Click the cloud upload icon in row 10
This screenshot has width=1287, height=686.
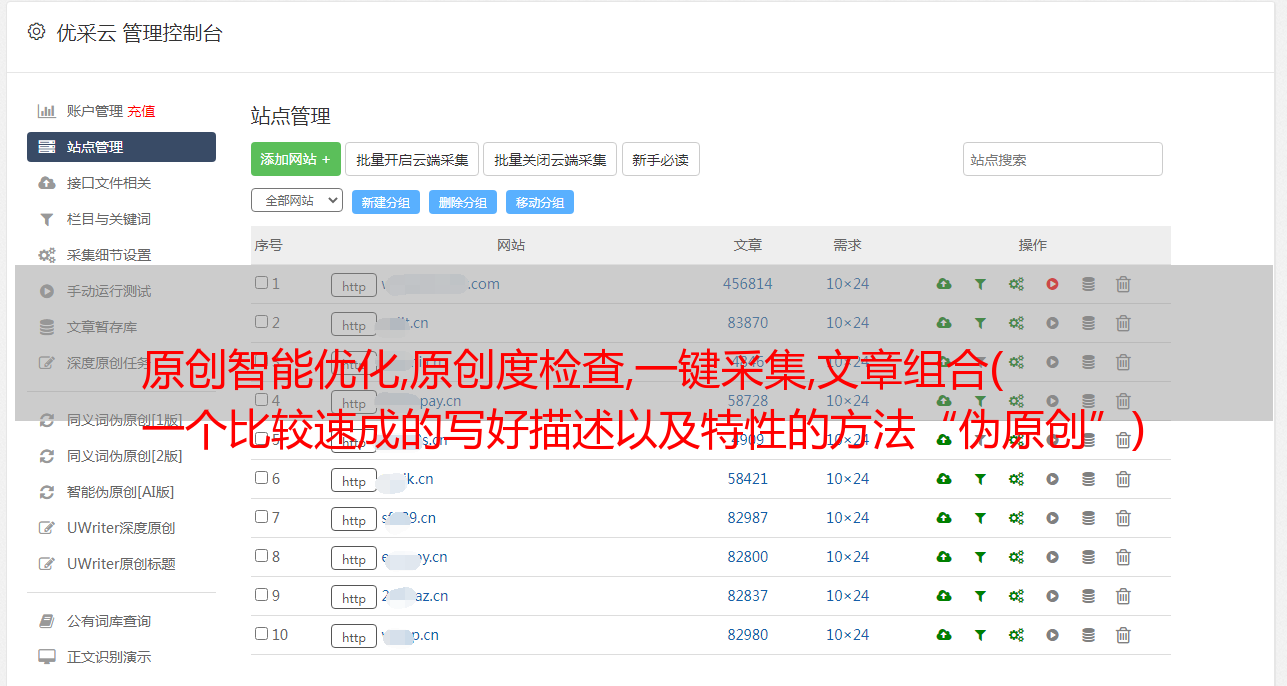944,635
